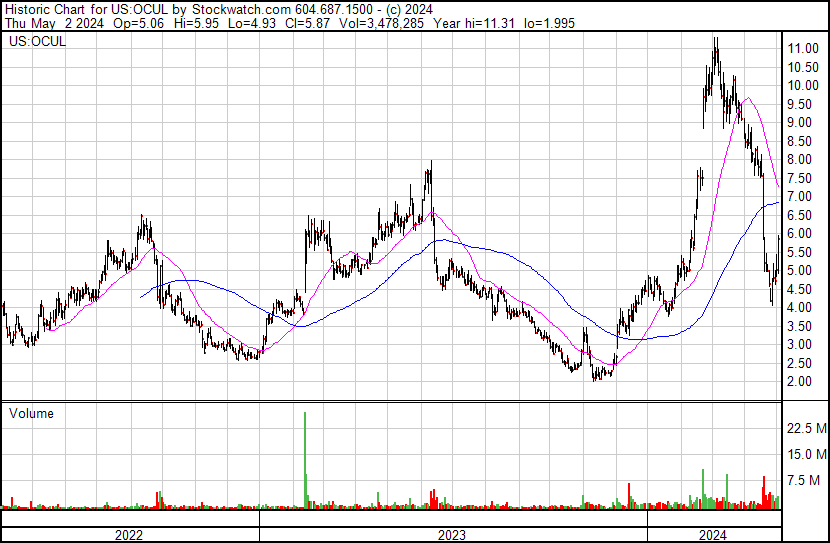Click the 4.50 price axis label
This screenshot has height=543, width=830.
point(800,289)
